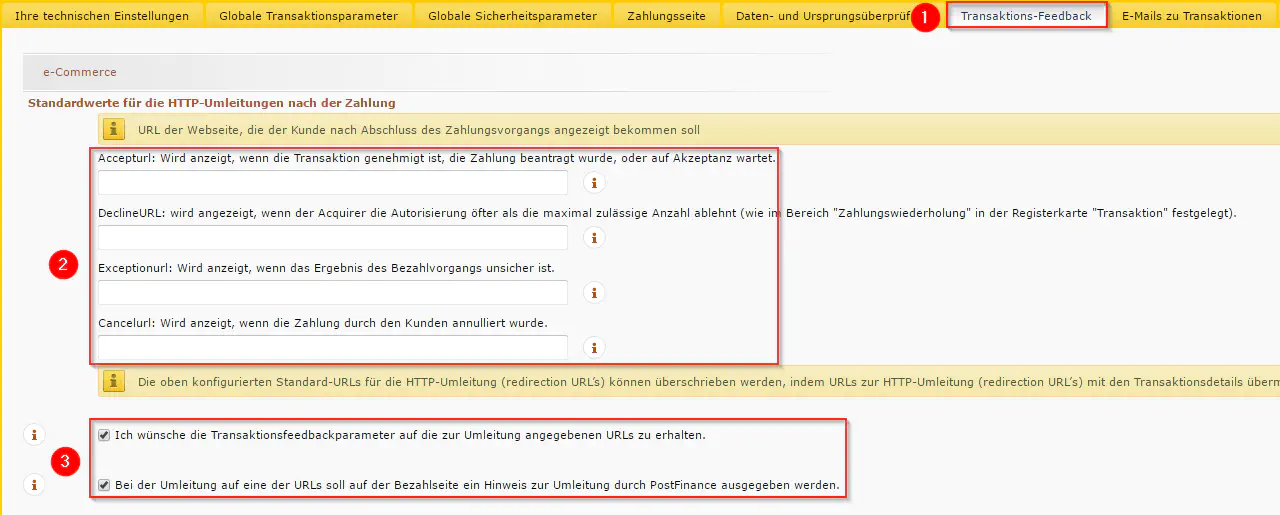The width and height of the screenshot is (1280, 515).
Task: Open the Ihre technischen Einstellungen tab
Action: 101,16
